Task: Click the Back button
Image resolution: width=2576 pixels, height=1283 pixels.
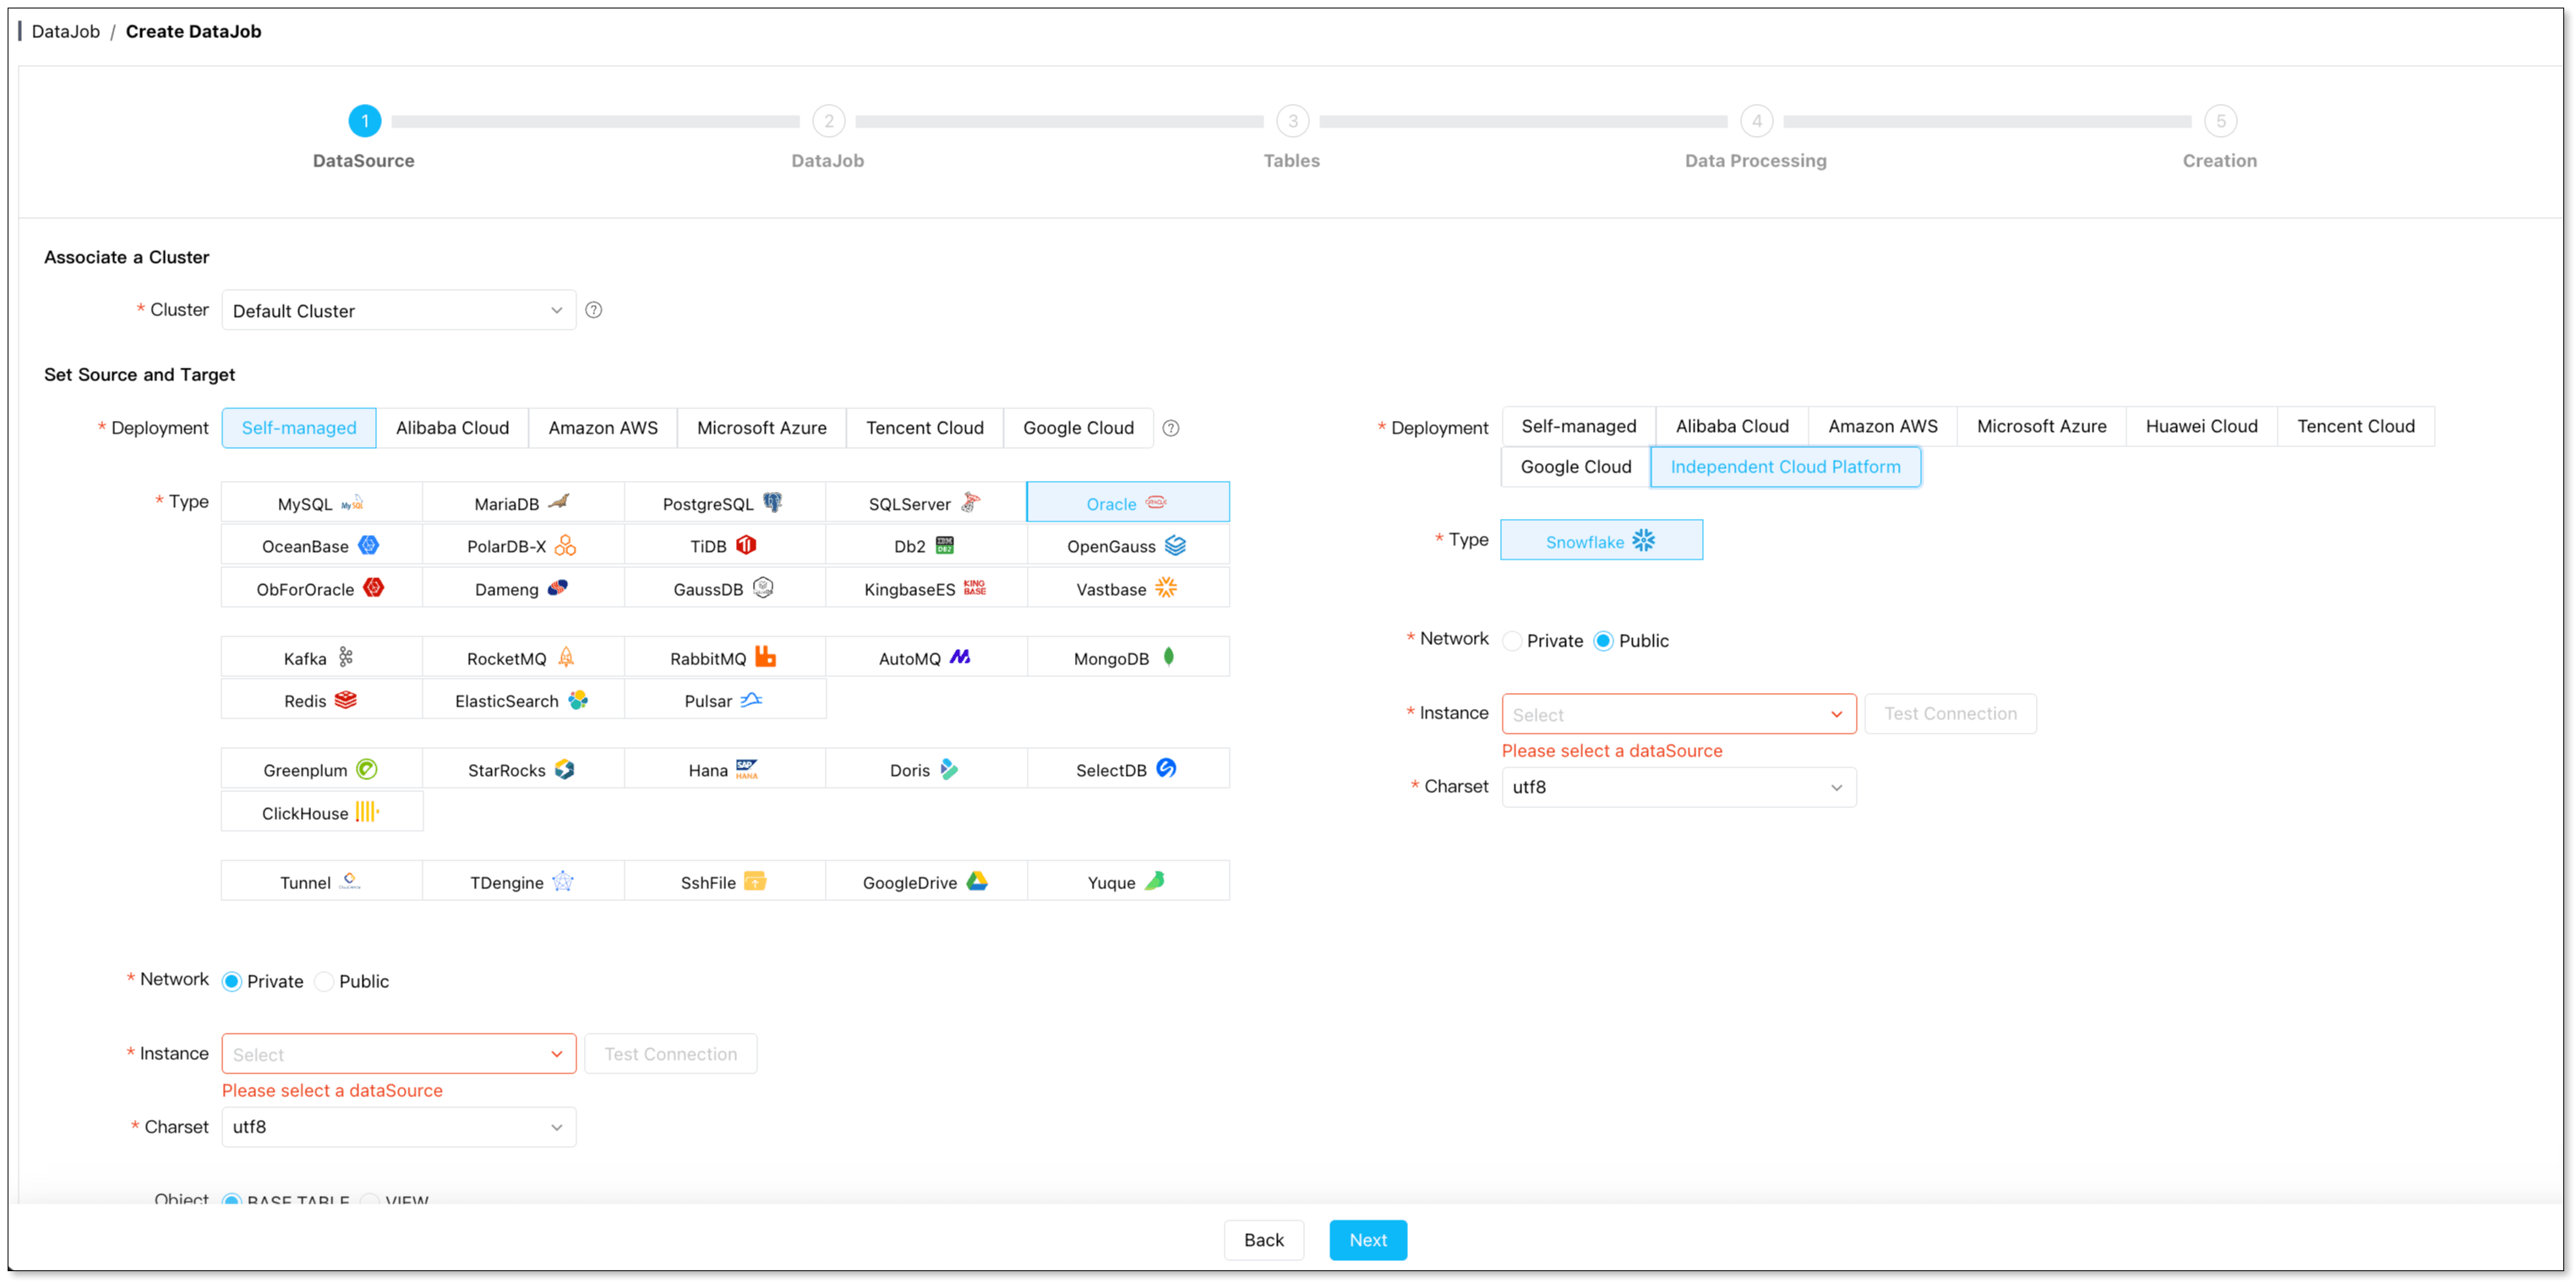Action: pos(1264,1240)
